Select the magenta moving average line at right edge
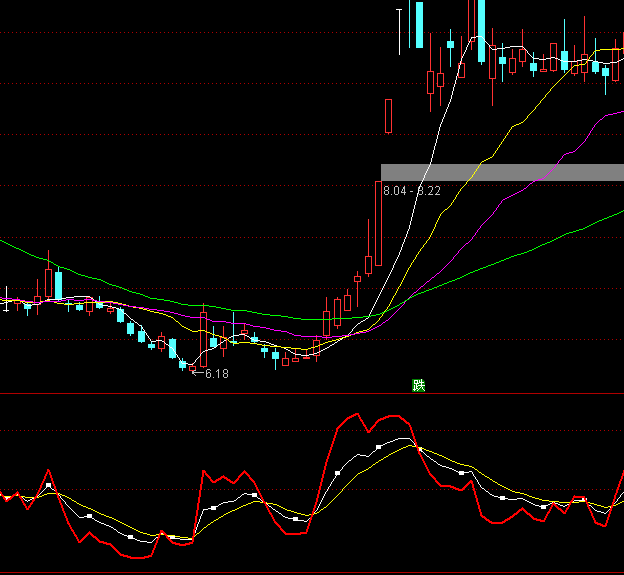Image resolution: width=624 pixels, height=575 pixels. (612, 114)
